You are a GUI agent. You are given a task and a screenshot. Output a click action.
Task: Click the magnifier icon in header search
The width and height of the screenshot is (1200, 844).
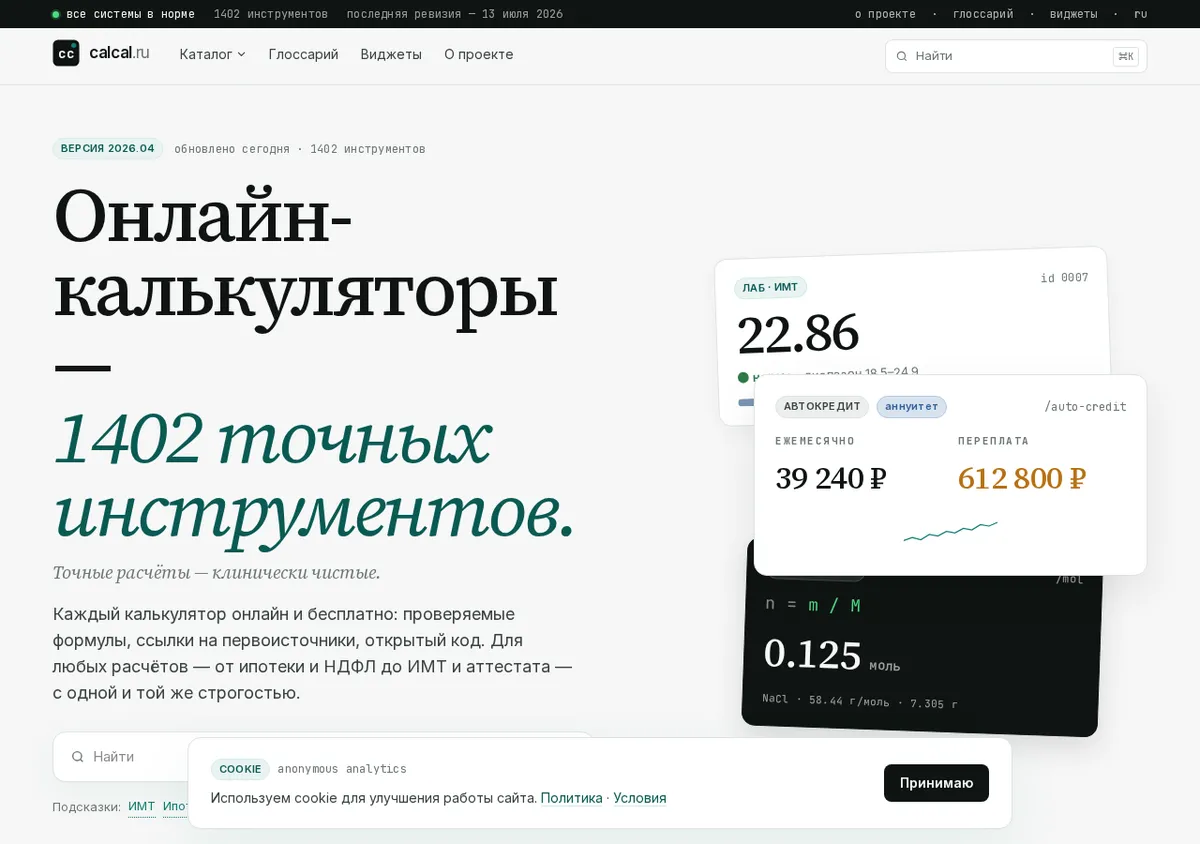click(902, 57)
